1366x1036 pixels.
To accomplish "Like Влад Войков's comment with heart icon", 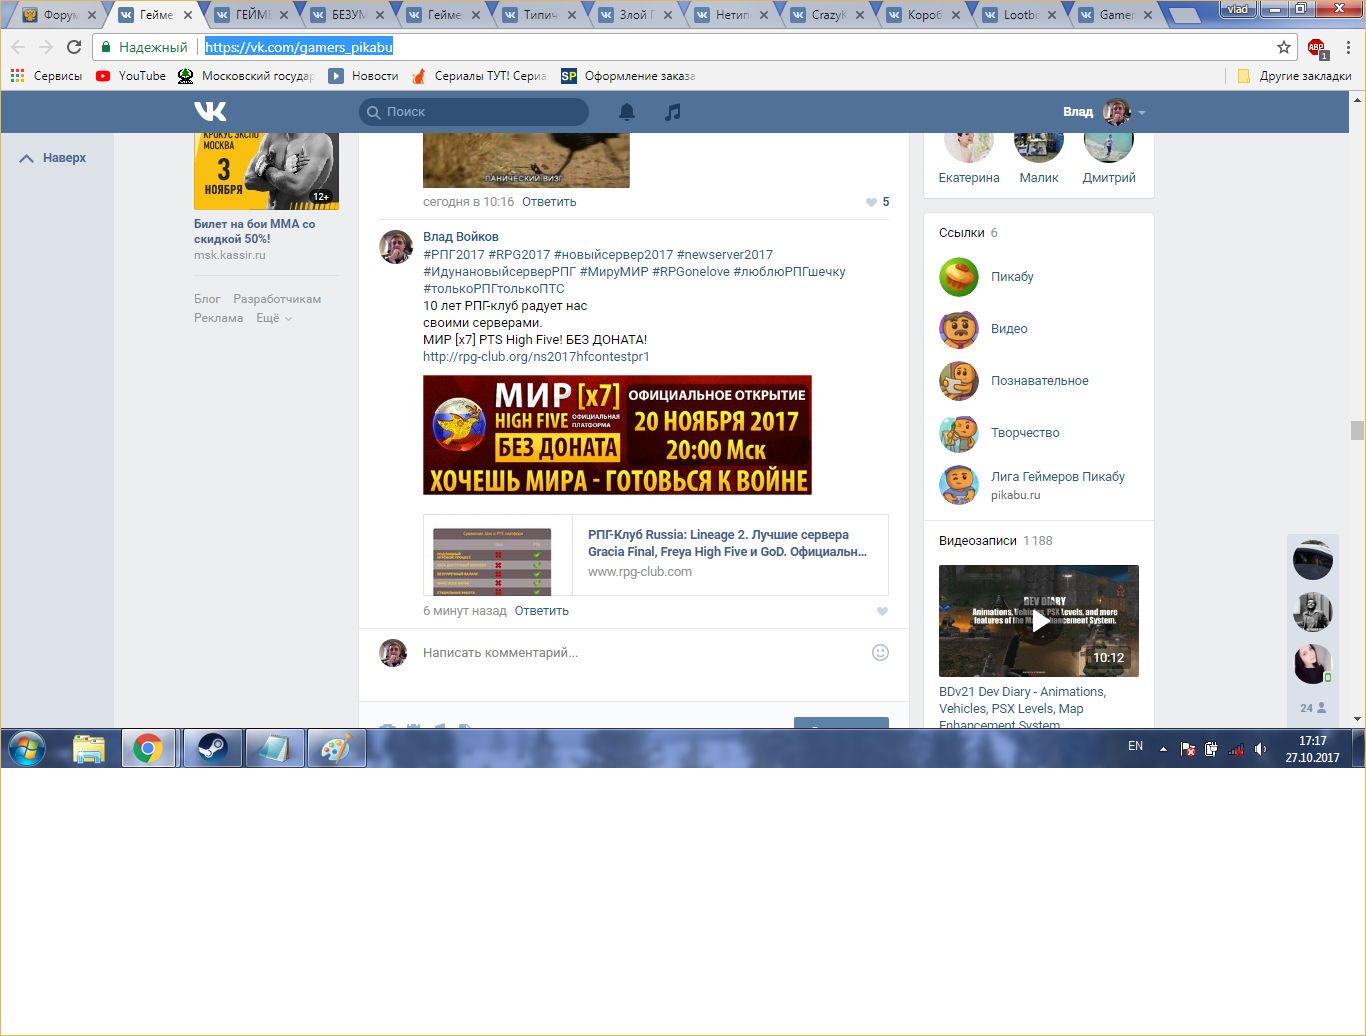I will click(x=882, y=611).
